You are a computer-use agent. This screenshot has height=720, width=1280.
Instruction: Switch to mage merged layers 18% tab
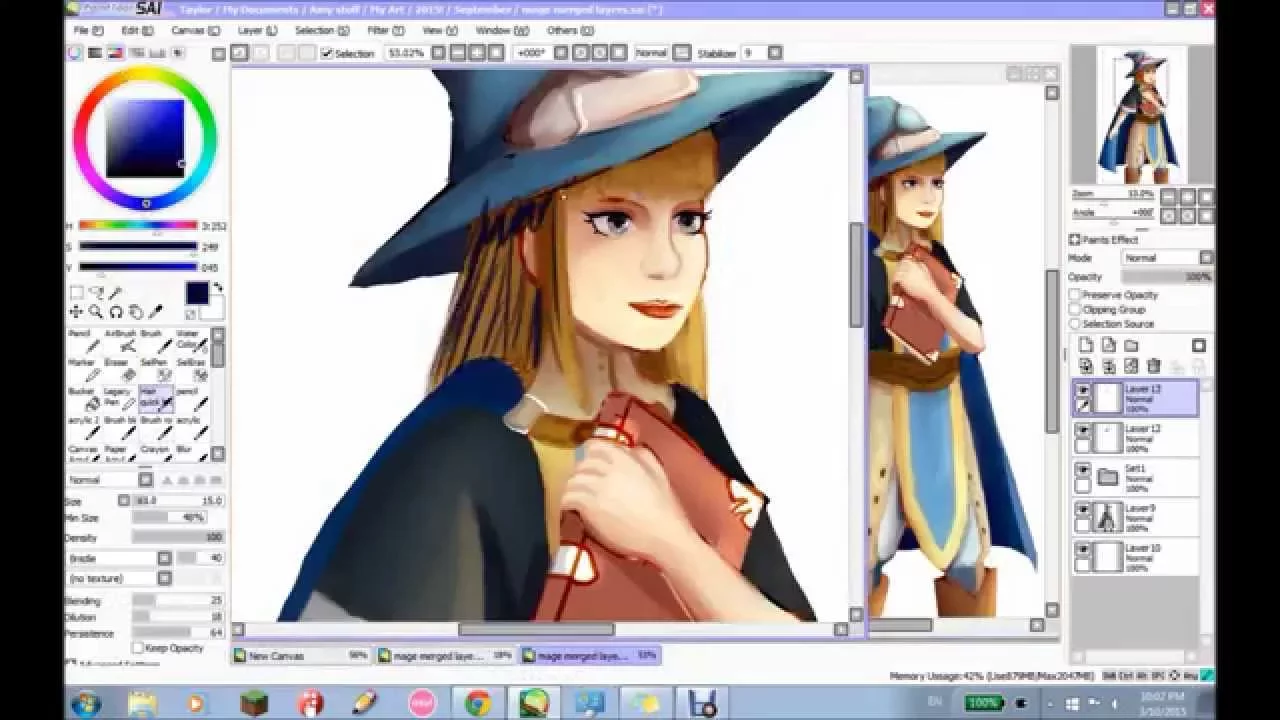(446, 656)
